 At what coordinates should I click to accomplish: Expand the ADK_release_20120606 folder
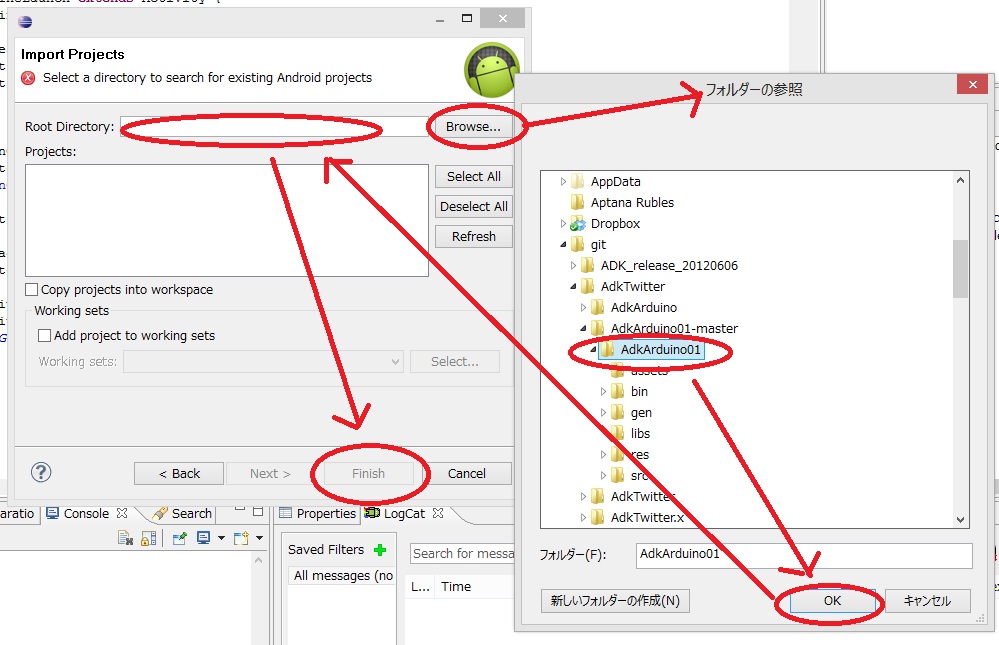click(x=573, y=266)
